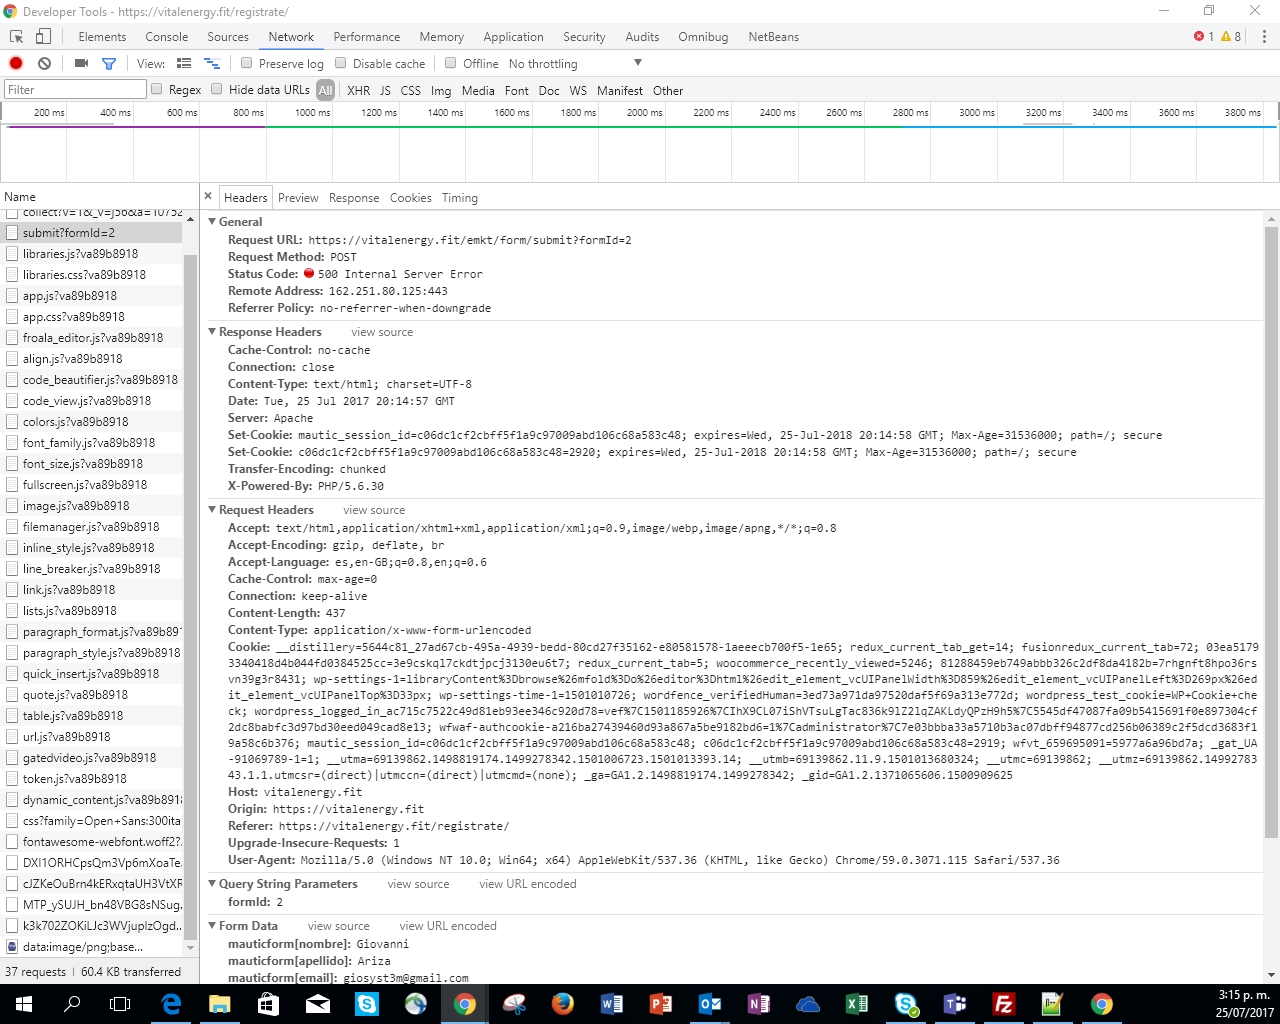Open Microsoft Word from the taskbar
1280x1024 pixels.
[x=612, y=1004]
